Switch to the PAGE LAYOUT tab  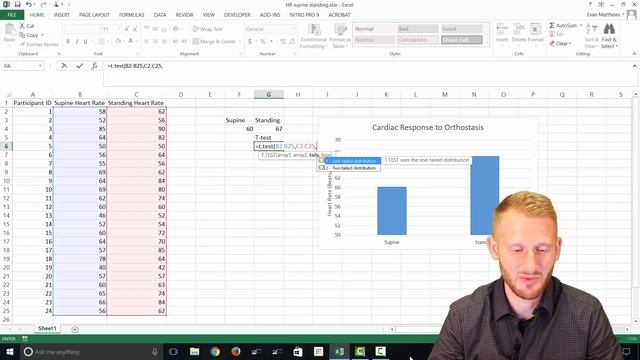point(94,15)
